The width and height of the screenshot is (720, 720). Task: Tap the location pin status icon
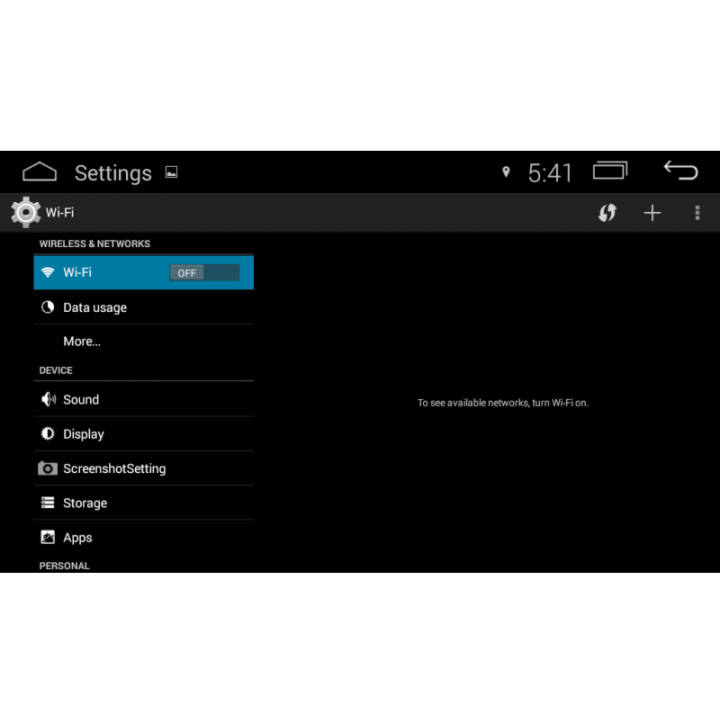pos(506,172)
